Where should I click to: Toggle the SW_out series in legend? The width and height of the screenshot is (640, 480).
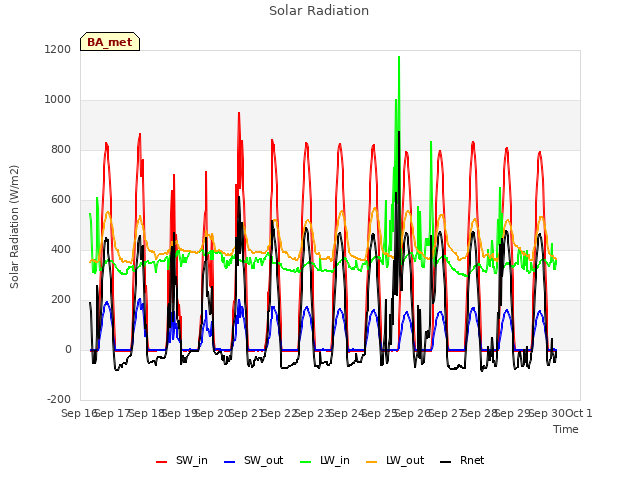pos(253,461)
